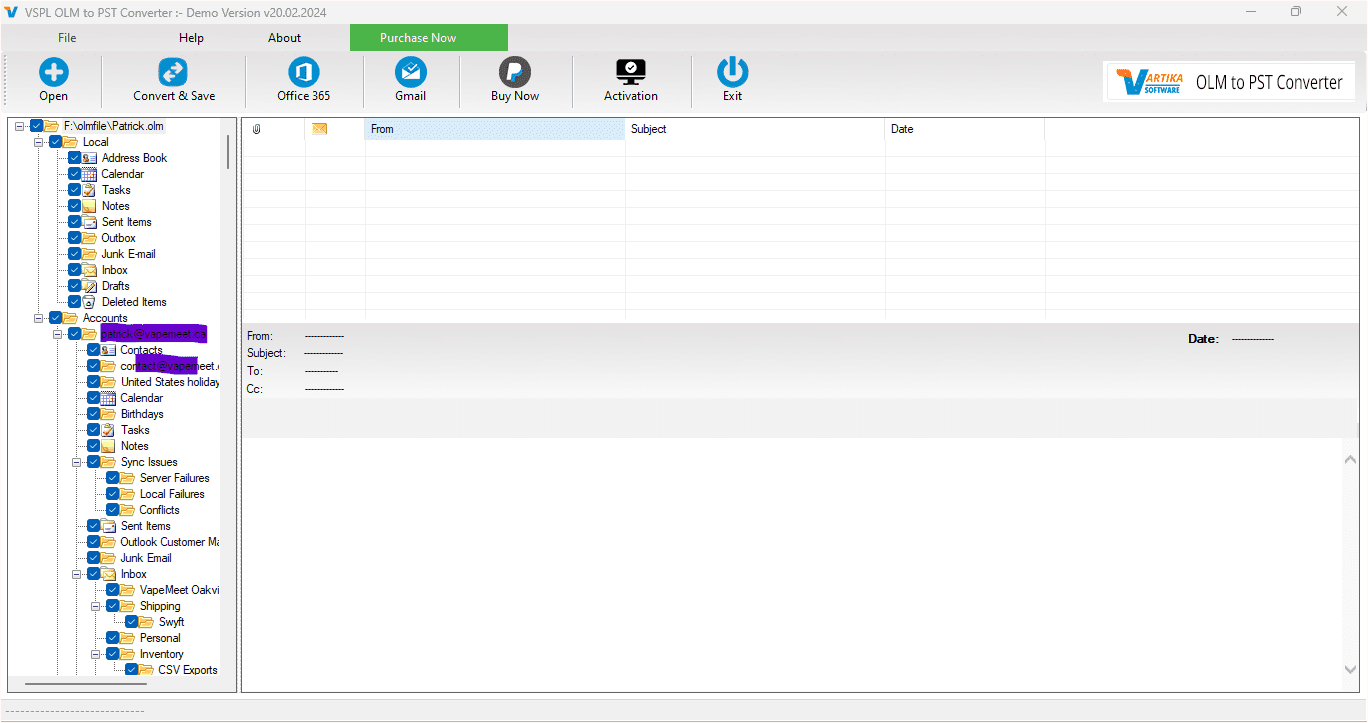Viewport: 1368px width, 723px height.
Task: Click the Address Book folder icon
Action: click(90, 158)
